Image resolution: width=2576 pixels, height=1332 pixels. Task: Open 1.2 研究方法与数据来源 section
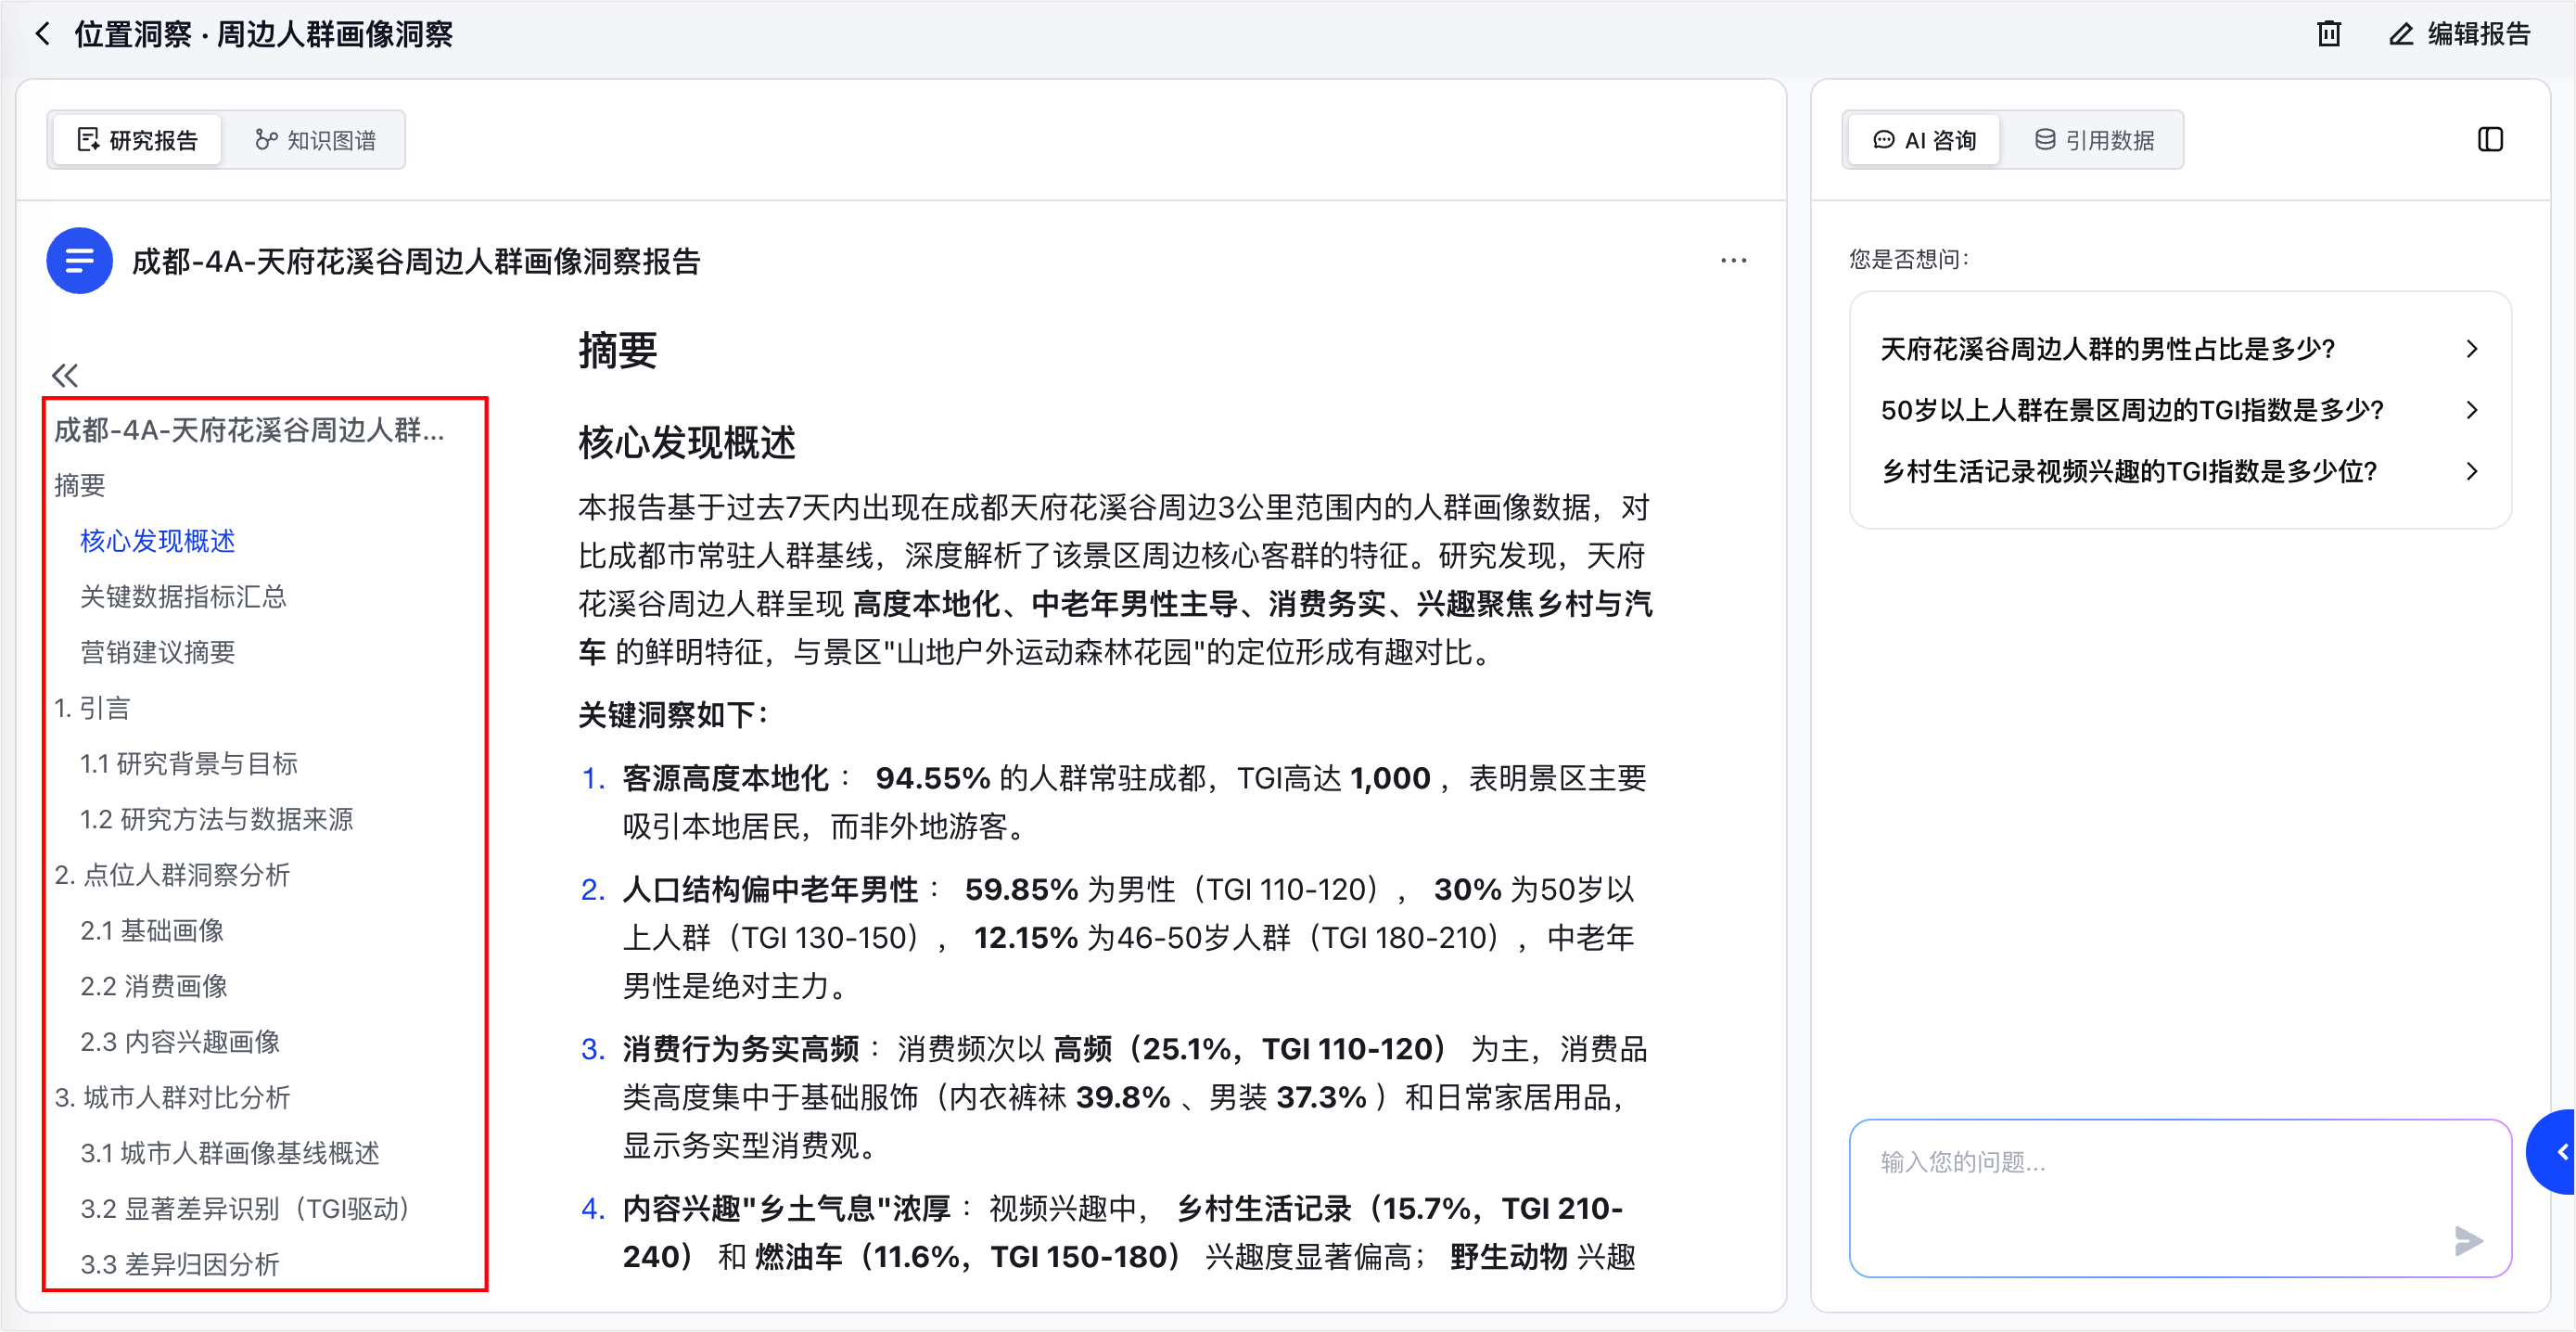pyautogui.click(x=216, y=819)
